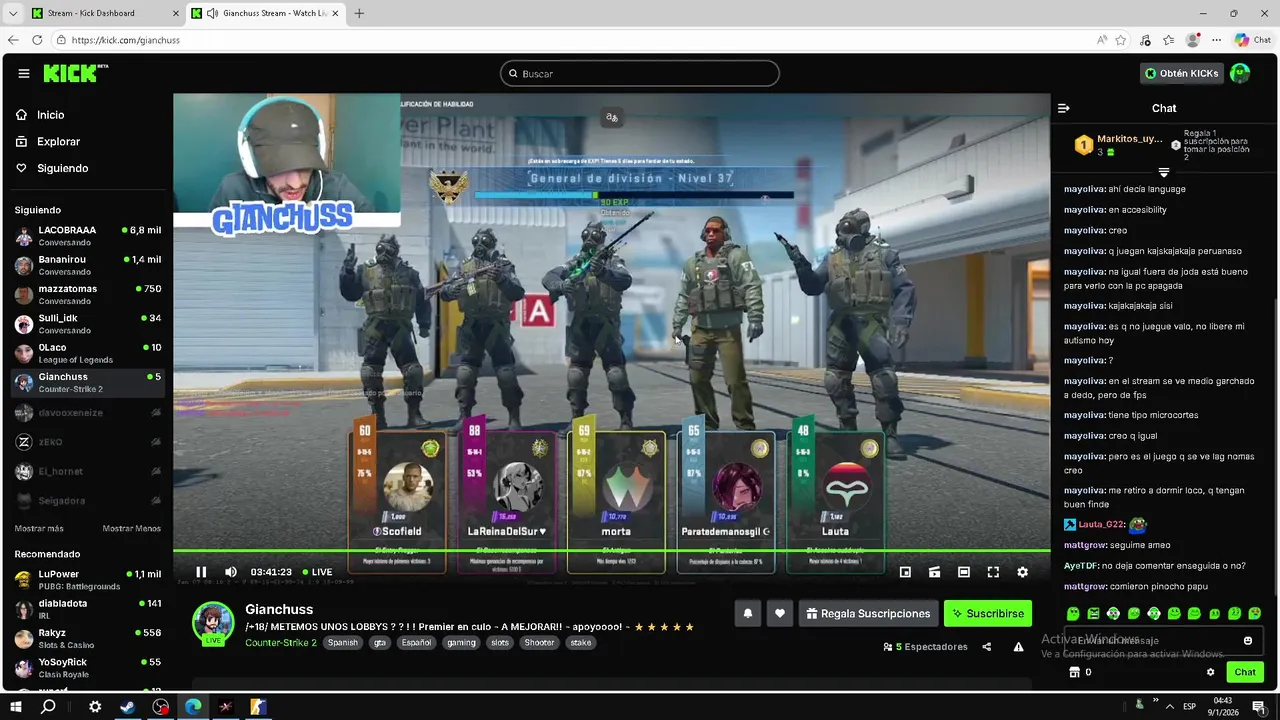Click the gta tag

pyautogui.click(x=380, y=643)
